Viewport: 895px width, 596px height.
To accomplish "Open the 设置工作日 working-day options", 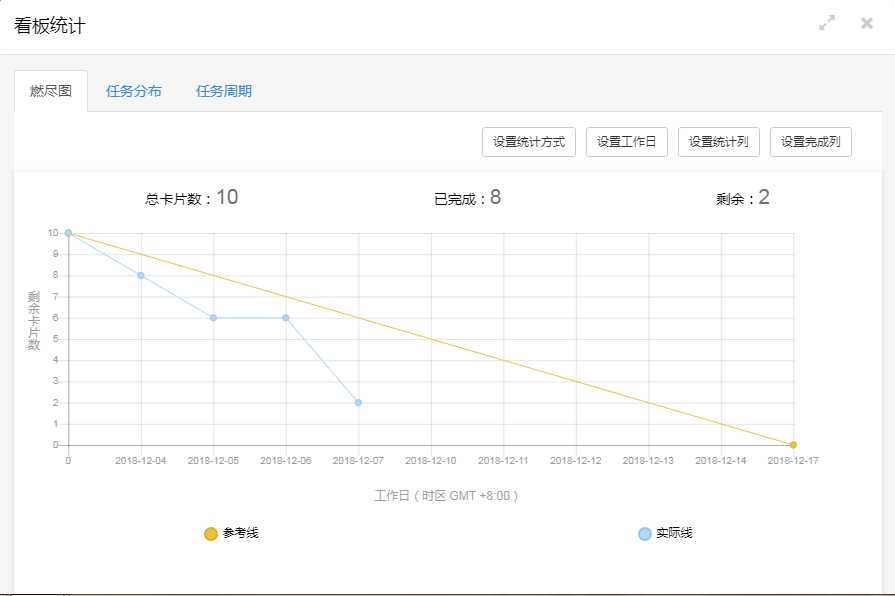I will click(x=626, y=141).
